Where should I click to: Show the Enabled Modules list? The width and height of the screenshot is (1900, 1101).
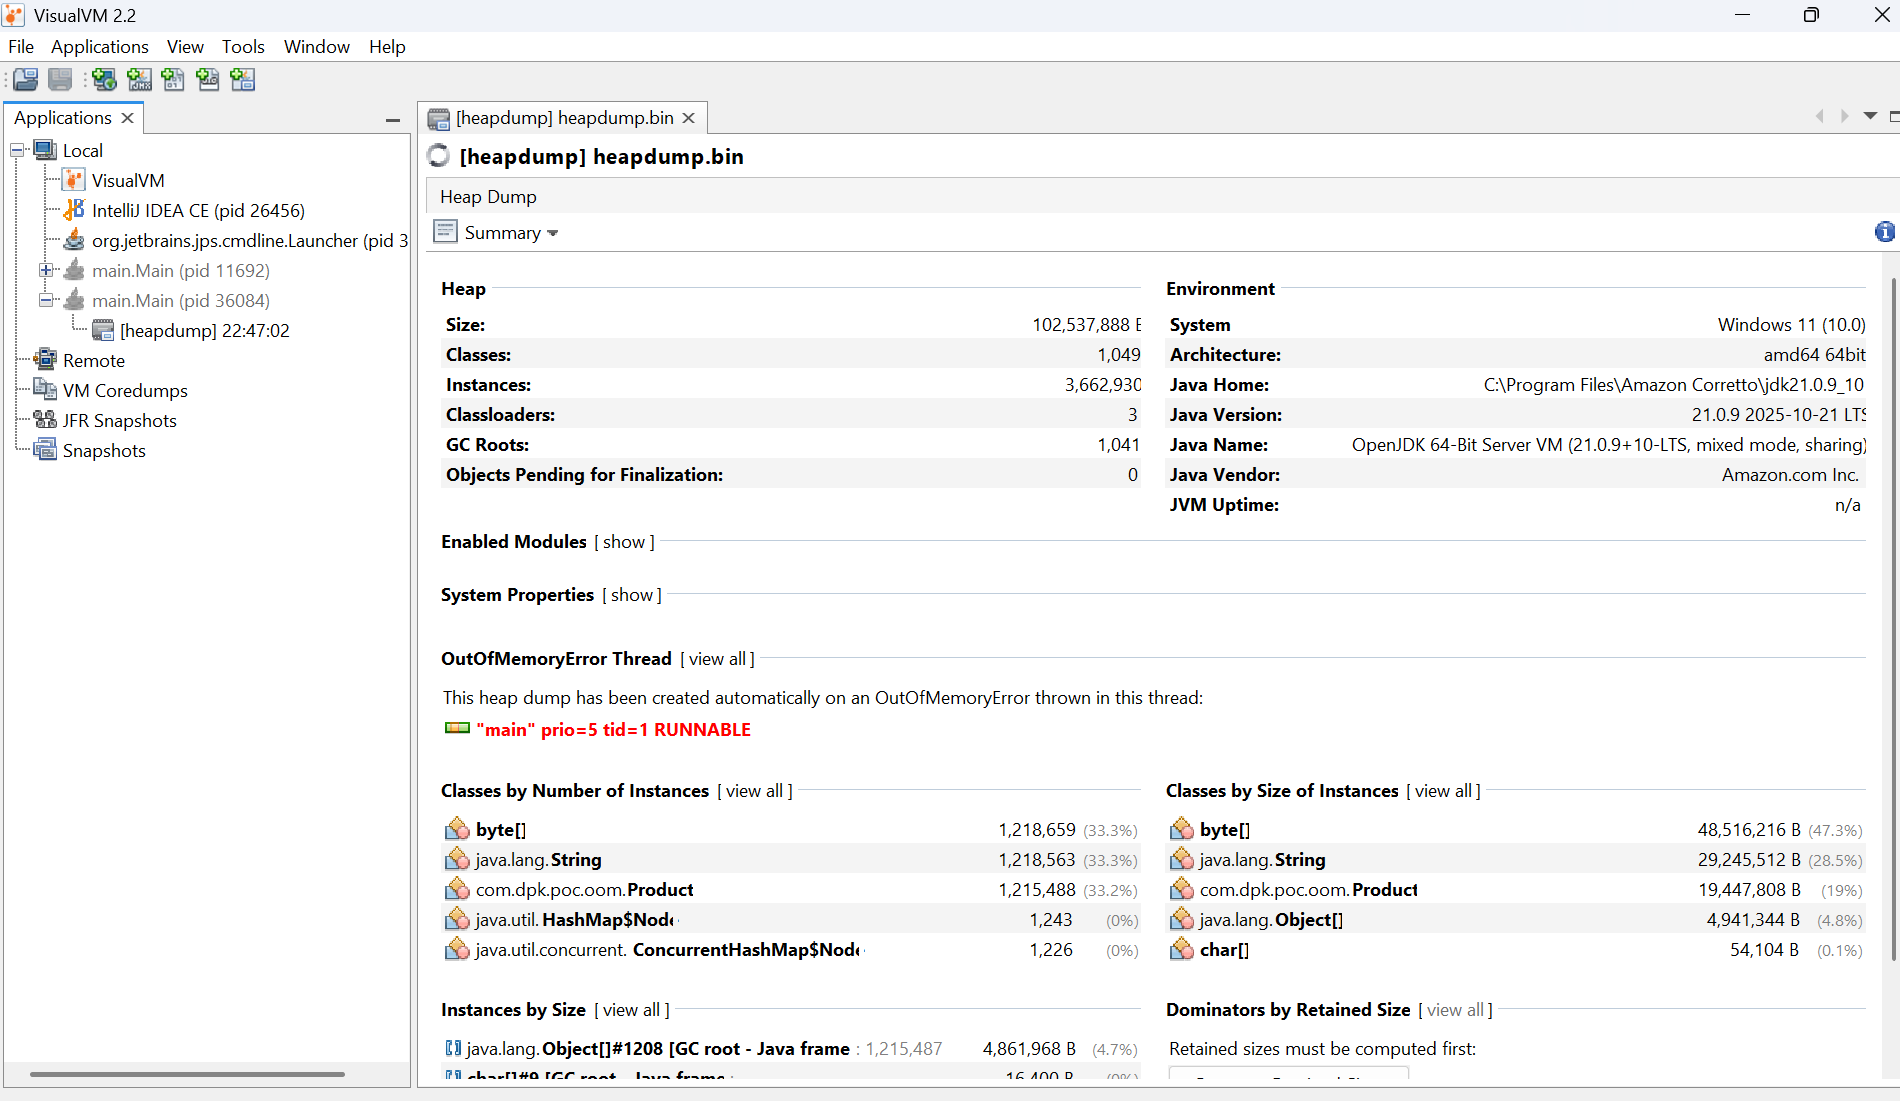[624, 542]
